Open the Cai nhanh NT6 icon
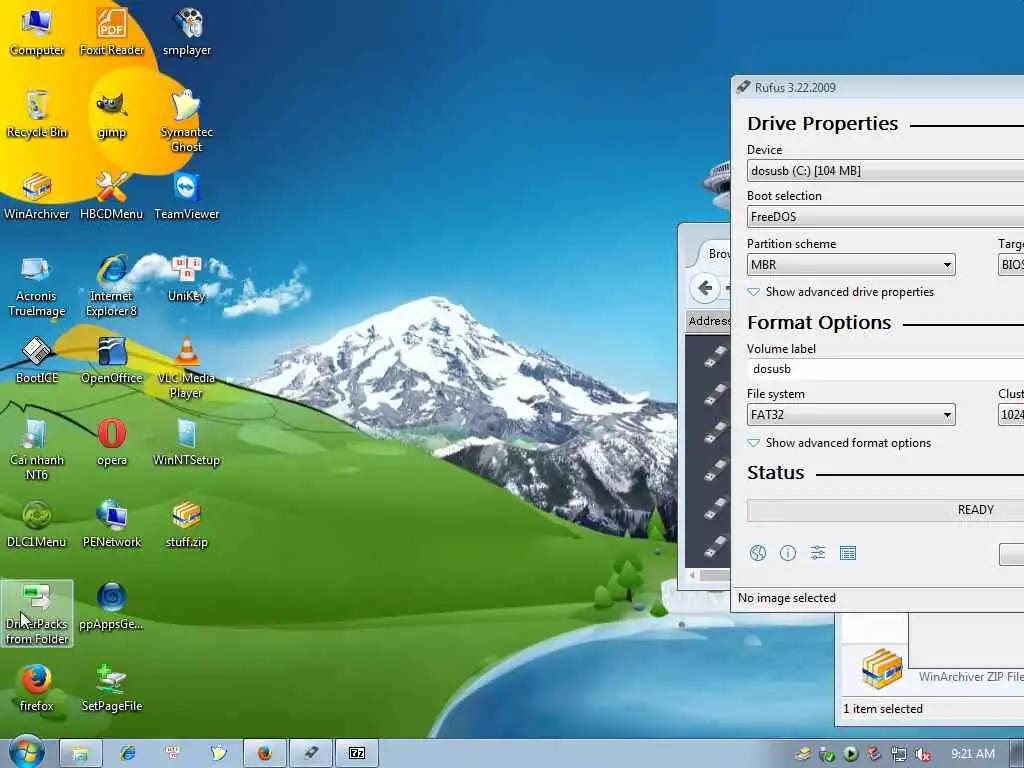The image size is (1024, 768). [x=37, y=449]
